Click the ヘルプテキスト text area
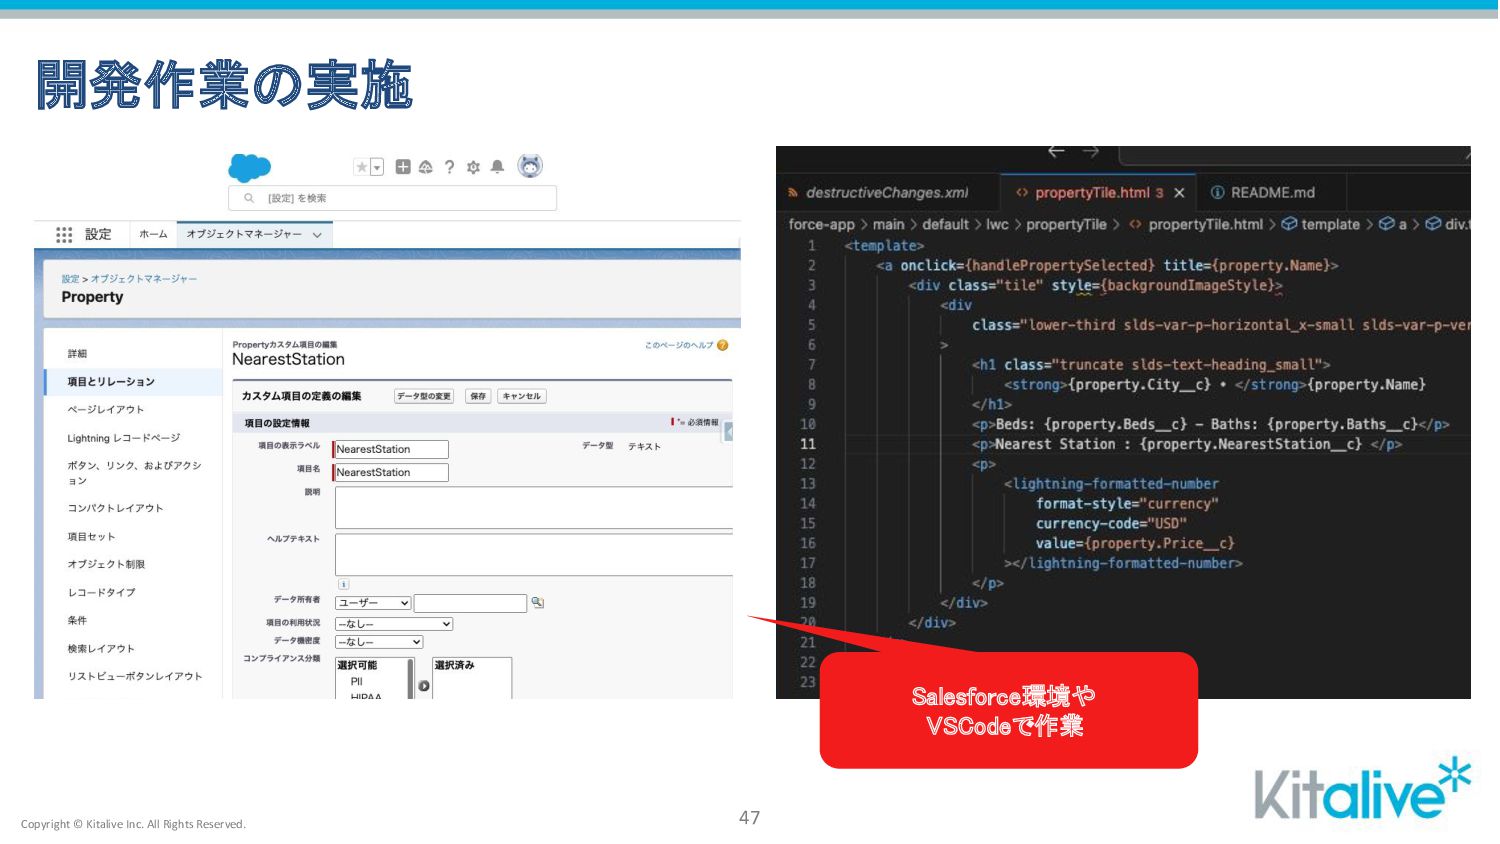The width and height of the screenshot is (1500, 844). point(534,555)
